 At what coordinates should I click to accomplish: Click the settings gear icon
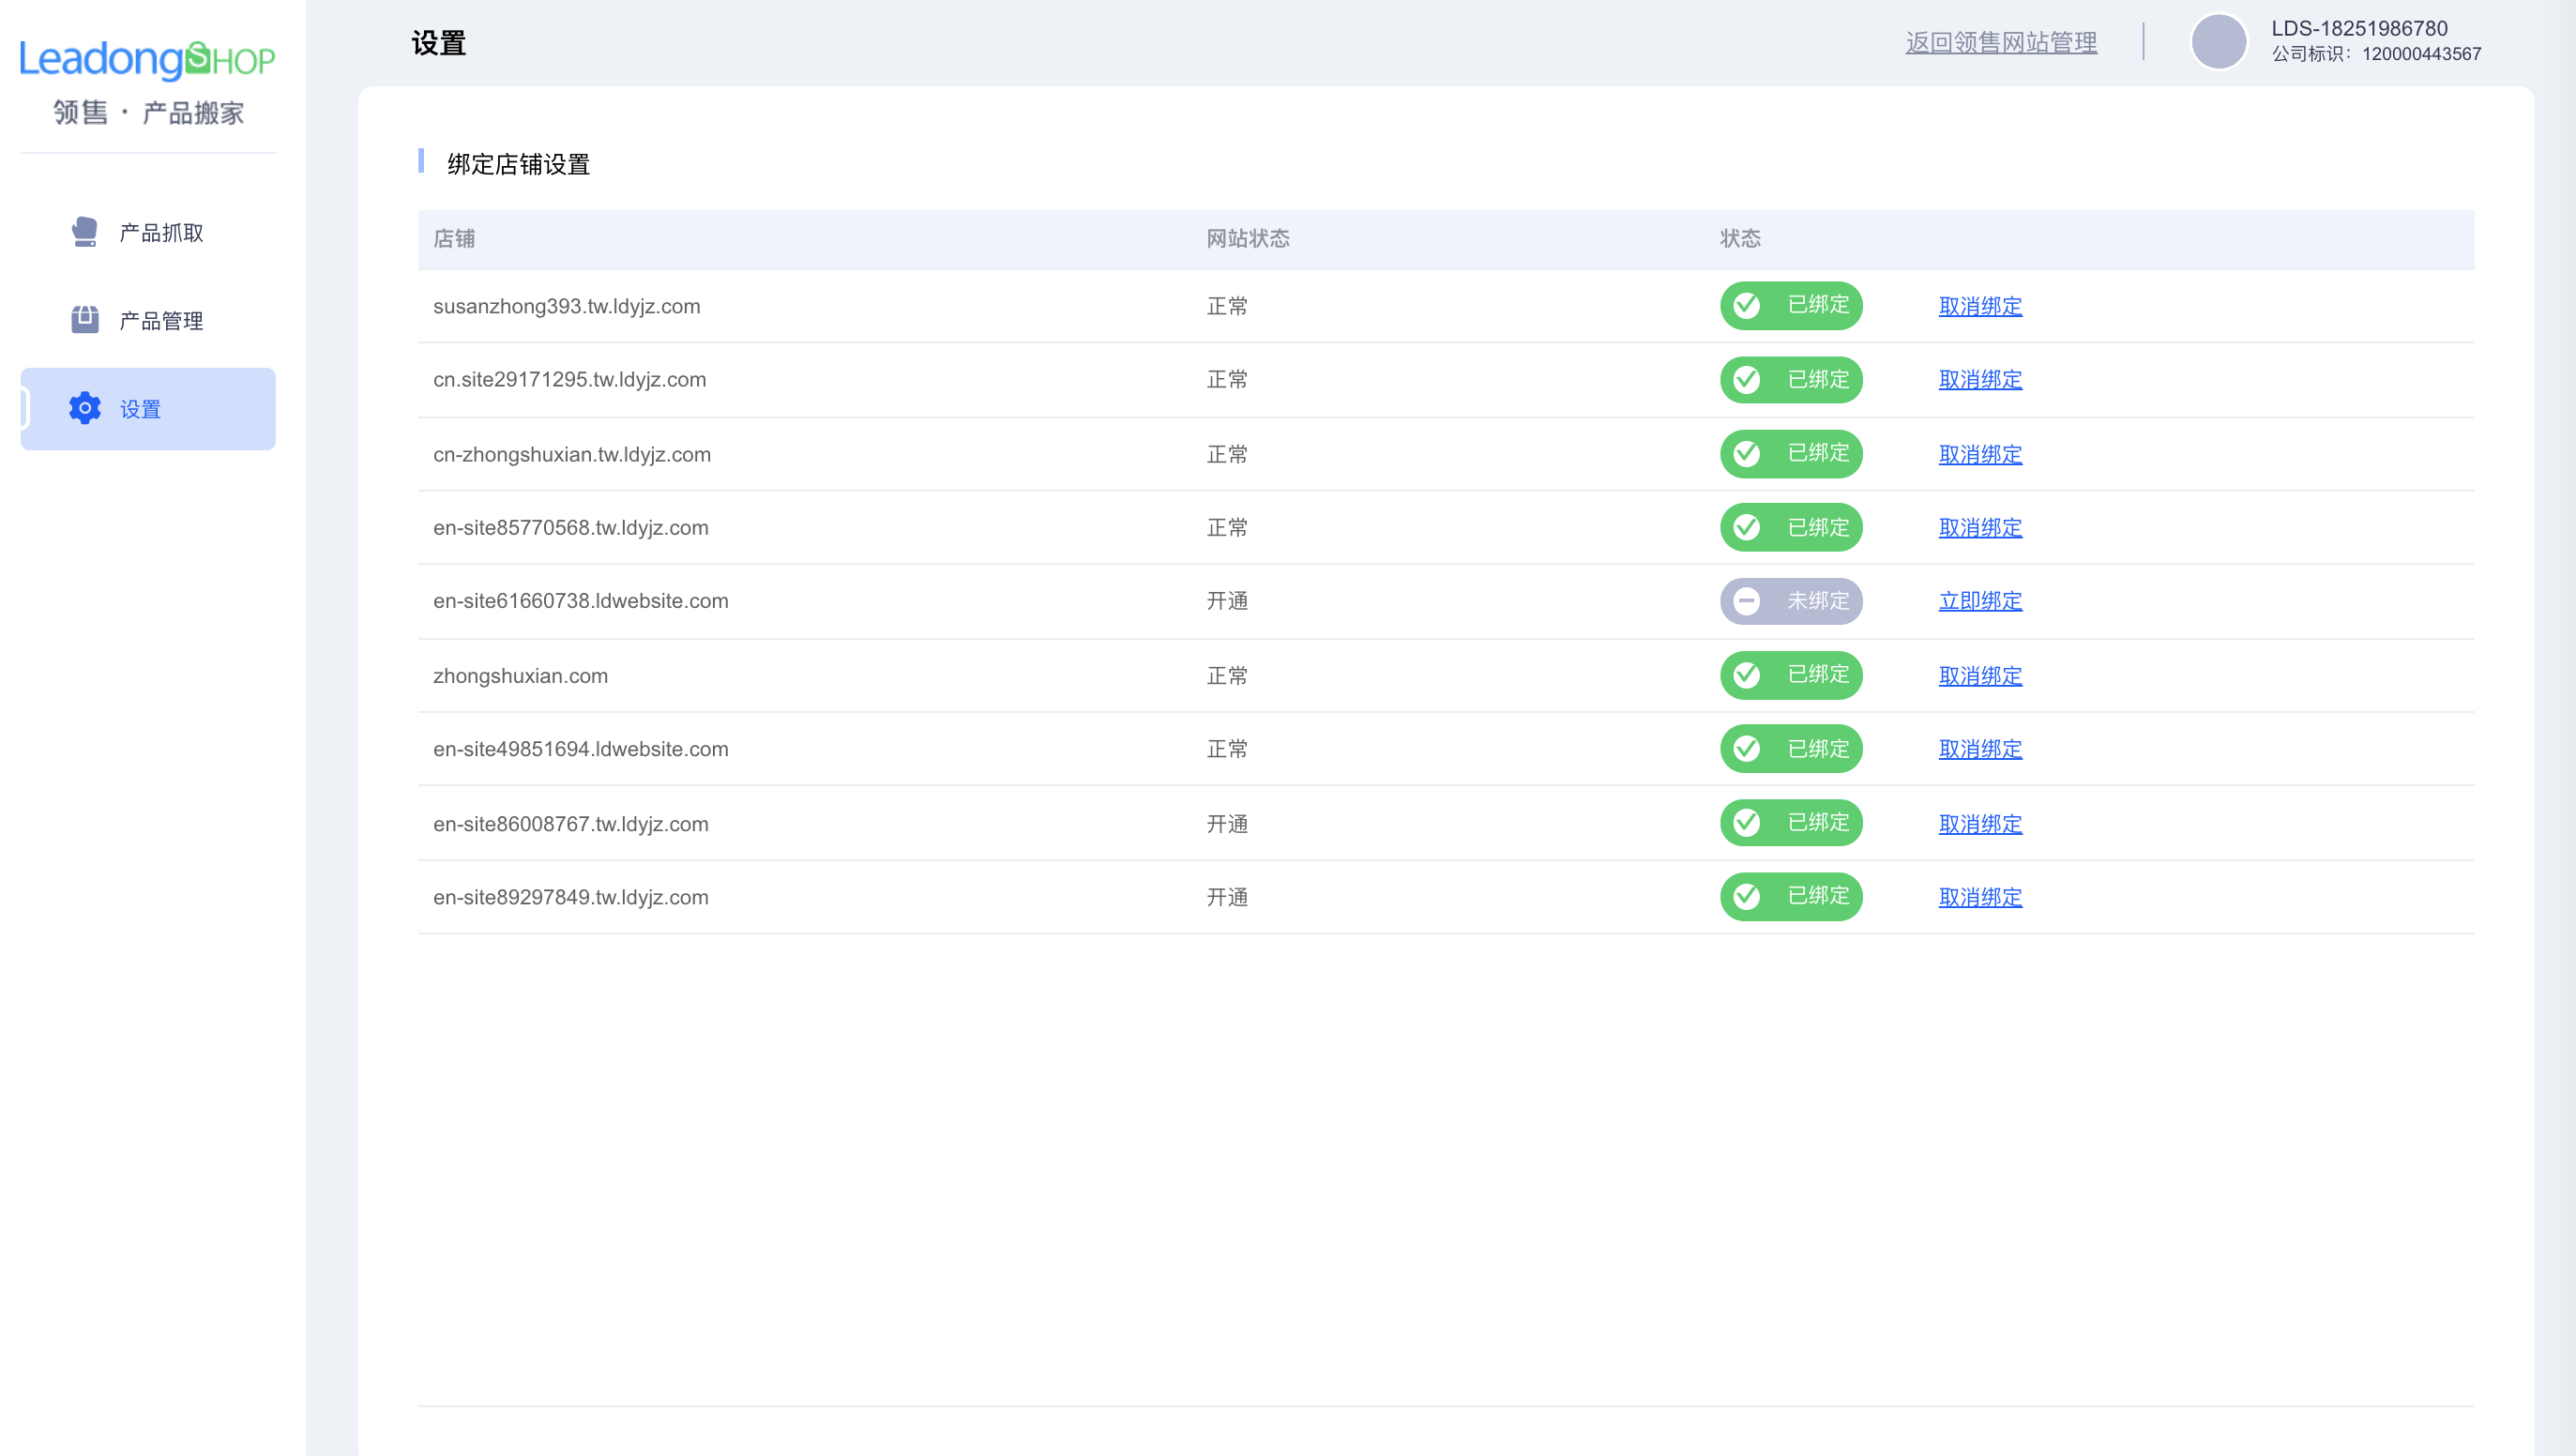85,408
